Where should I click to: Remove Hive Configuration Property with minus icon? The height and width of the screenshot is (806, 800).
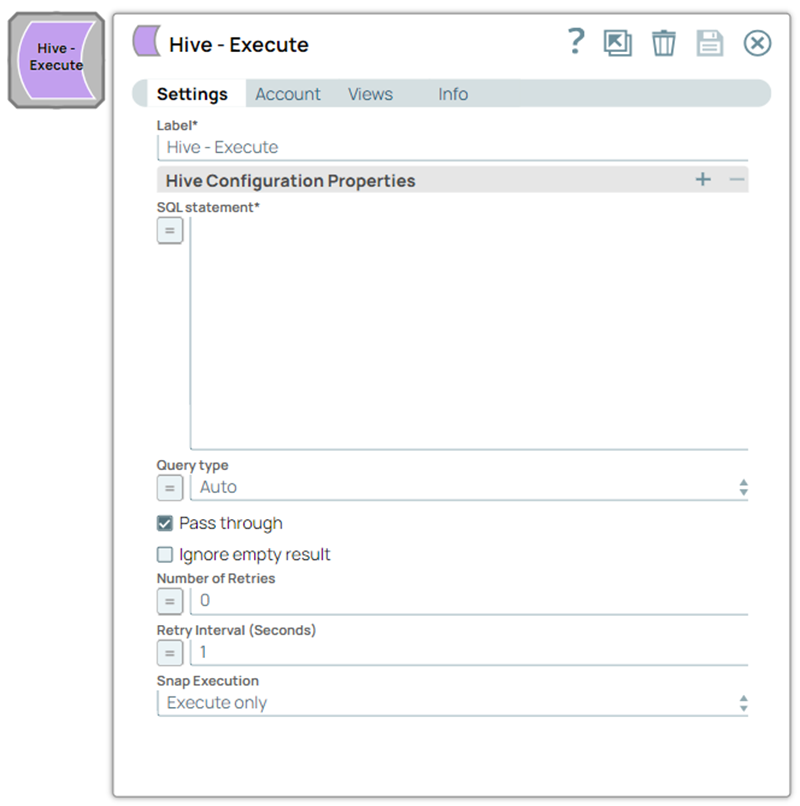(x=737, y=180)
